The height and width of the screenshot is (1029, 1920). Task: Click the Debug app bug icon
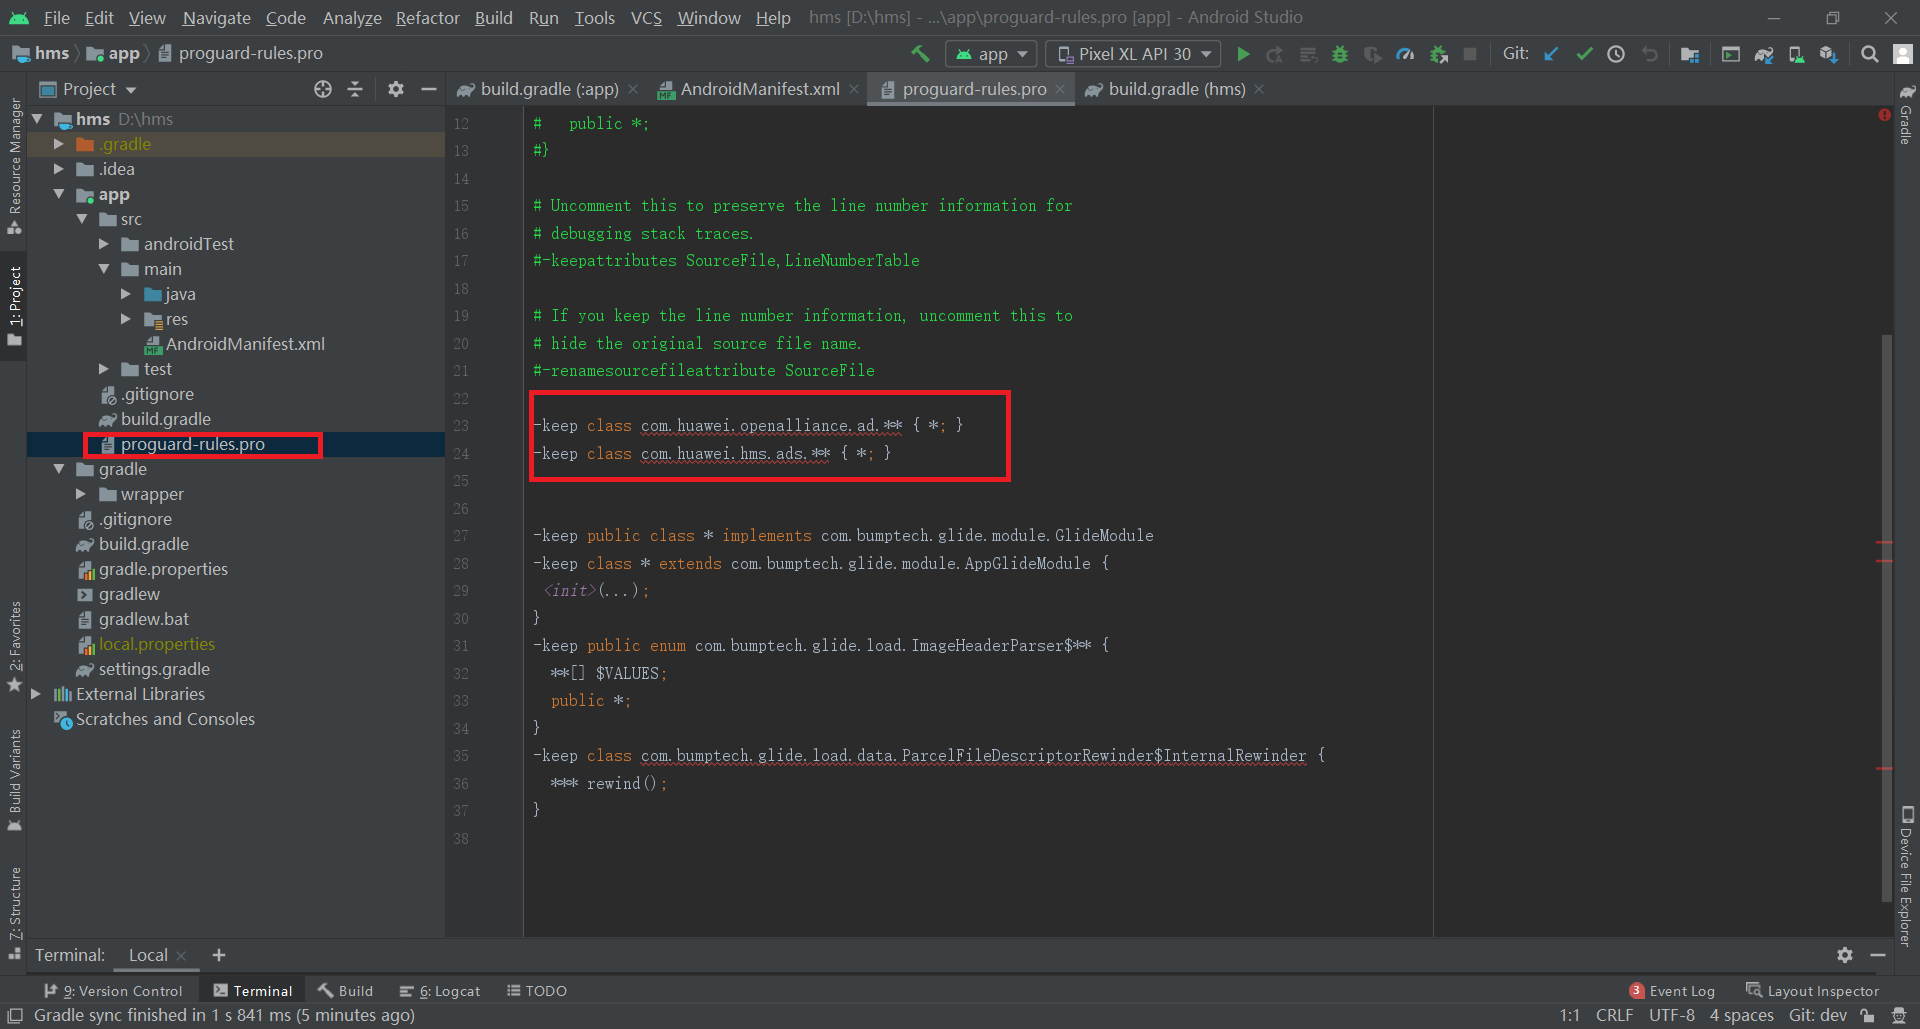tap(1340, 54)
